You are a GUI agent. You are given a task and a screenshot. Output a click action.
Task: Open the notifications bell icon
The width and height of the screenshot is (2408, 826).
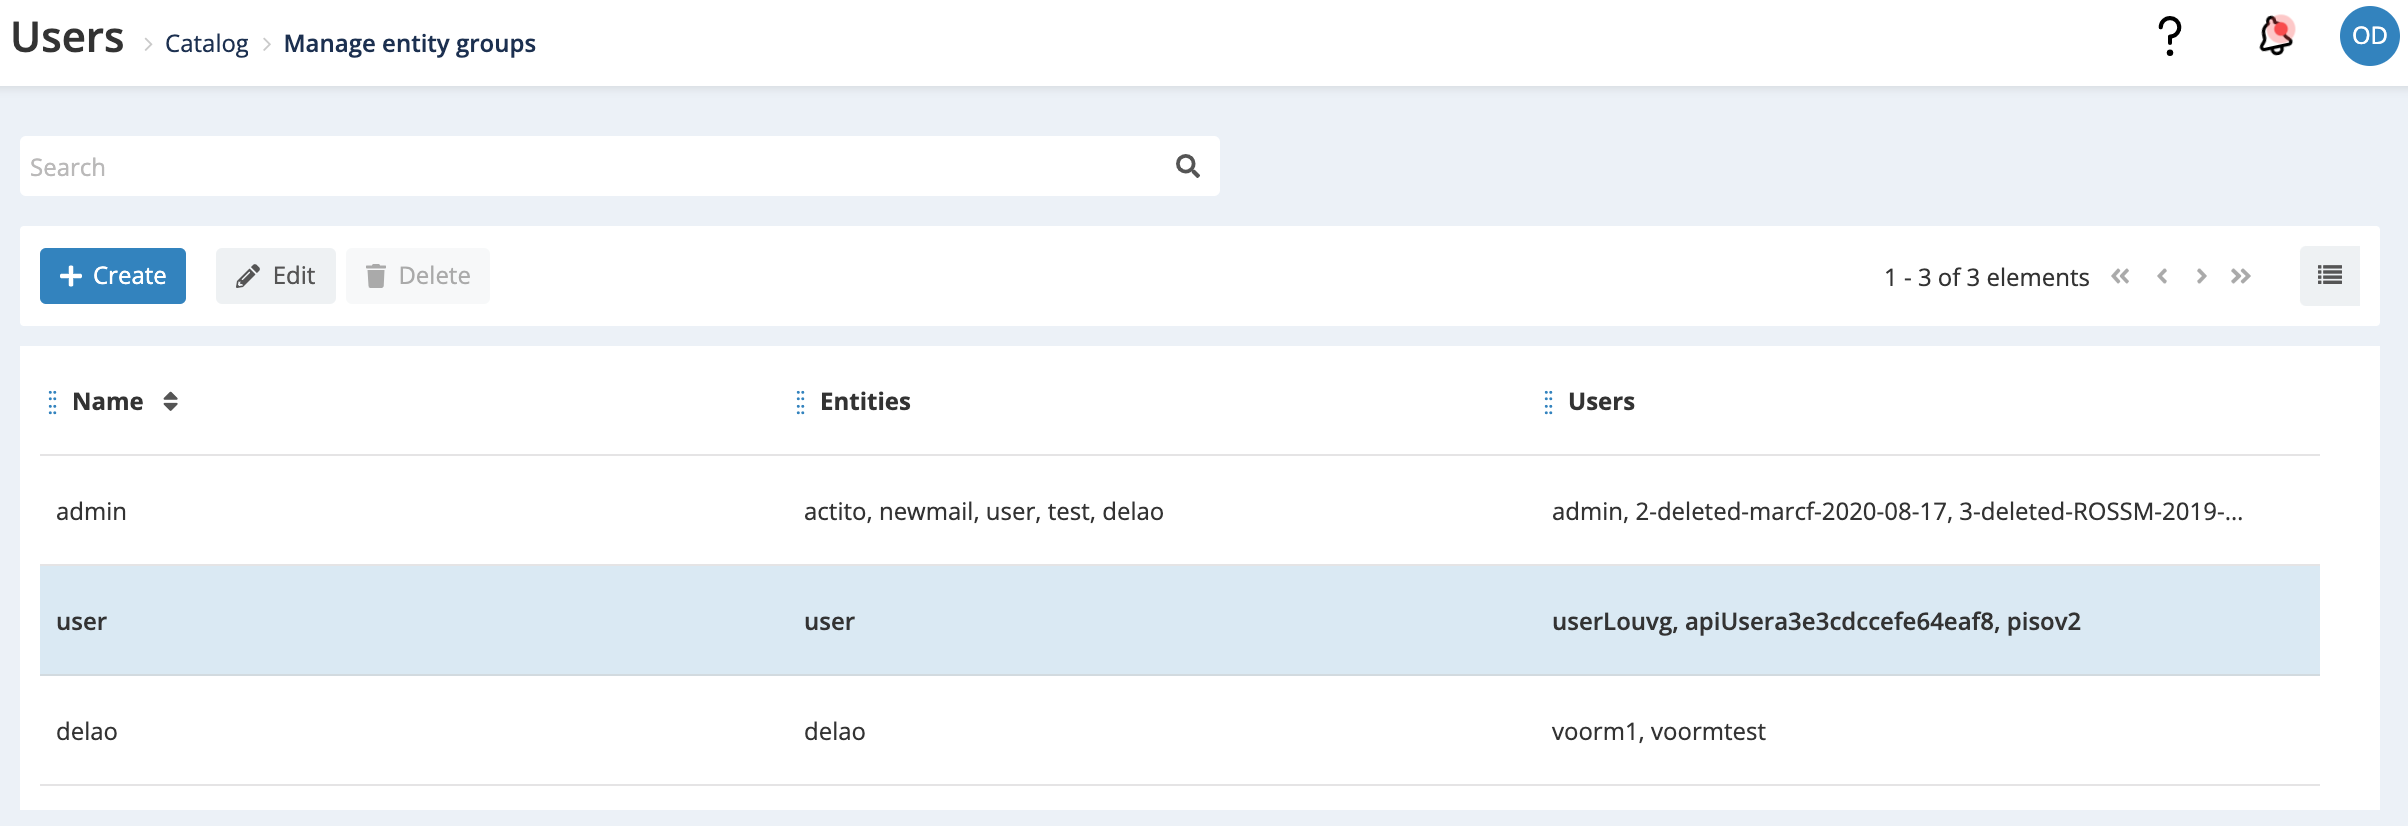pyautogui.click(x=2276, y=36)
